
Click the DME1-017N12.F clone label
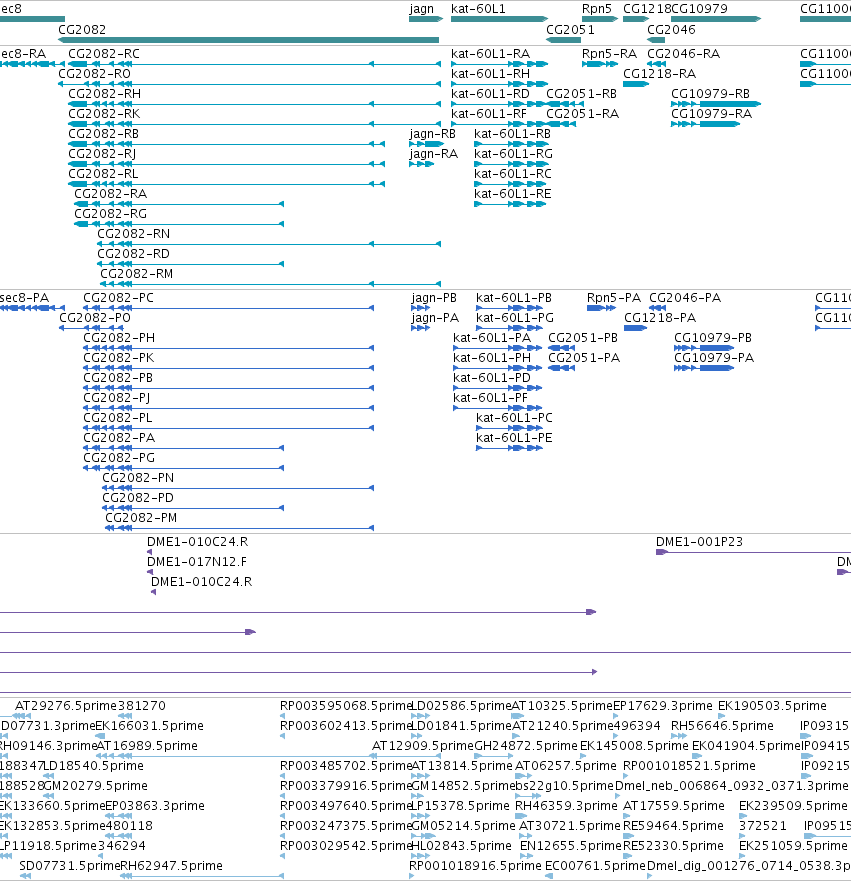(197, 562)
